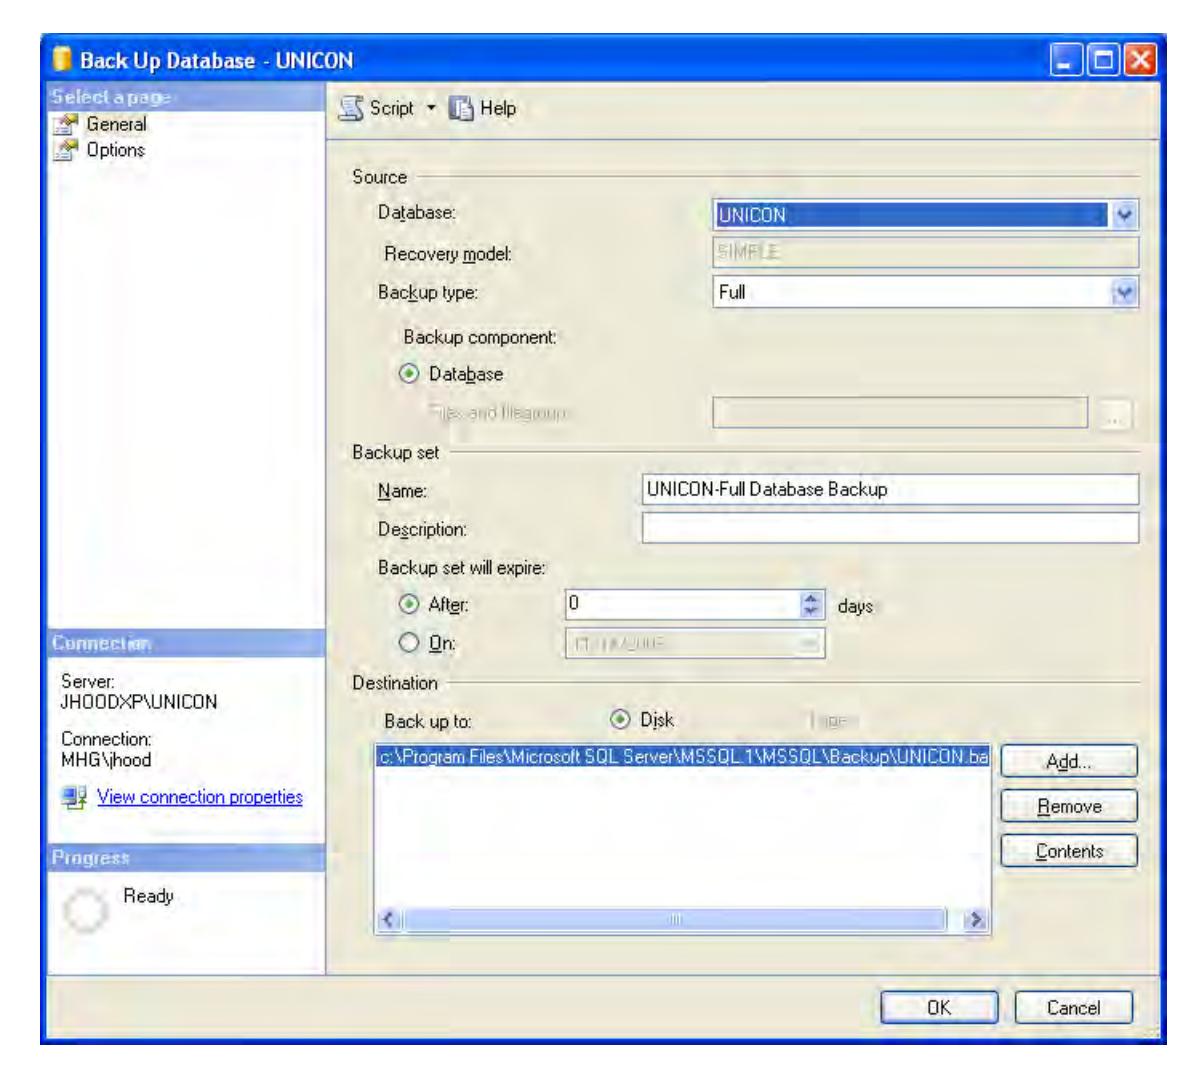The width and height of the screenshot is (1196, 1075).
Task: Select the Disk destination radio button
Action: point(621,719)
